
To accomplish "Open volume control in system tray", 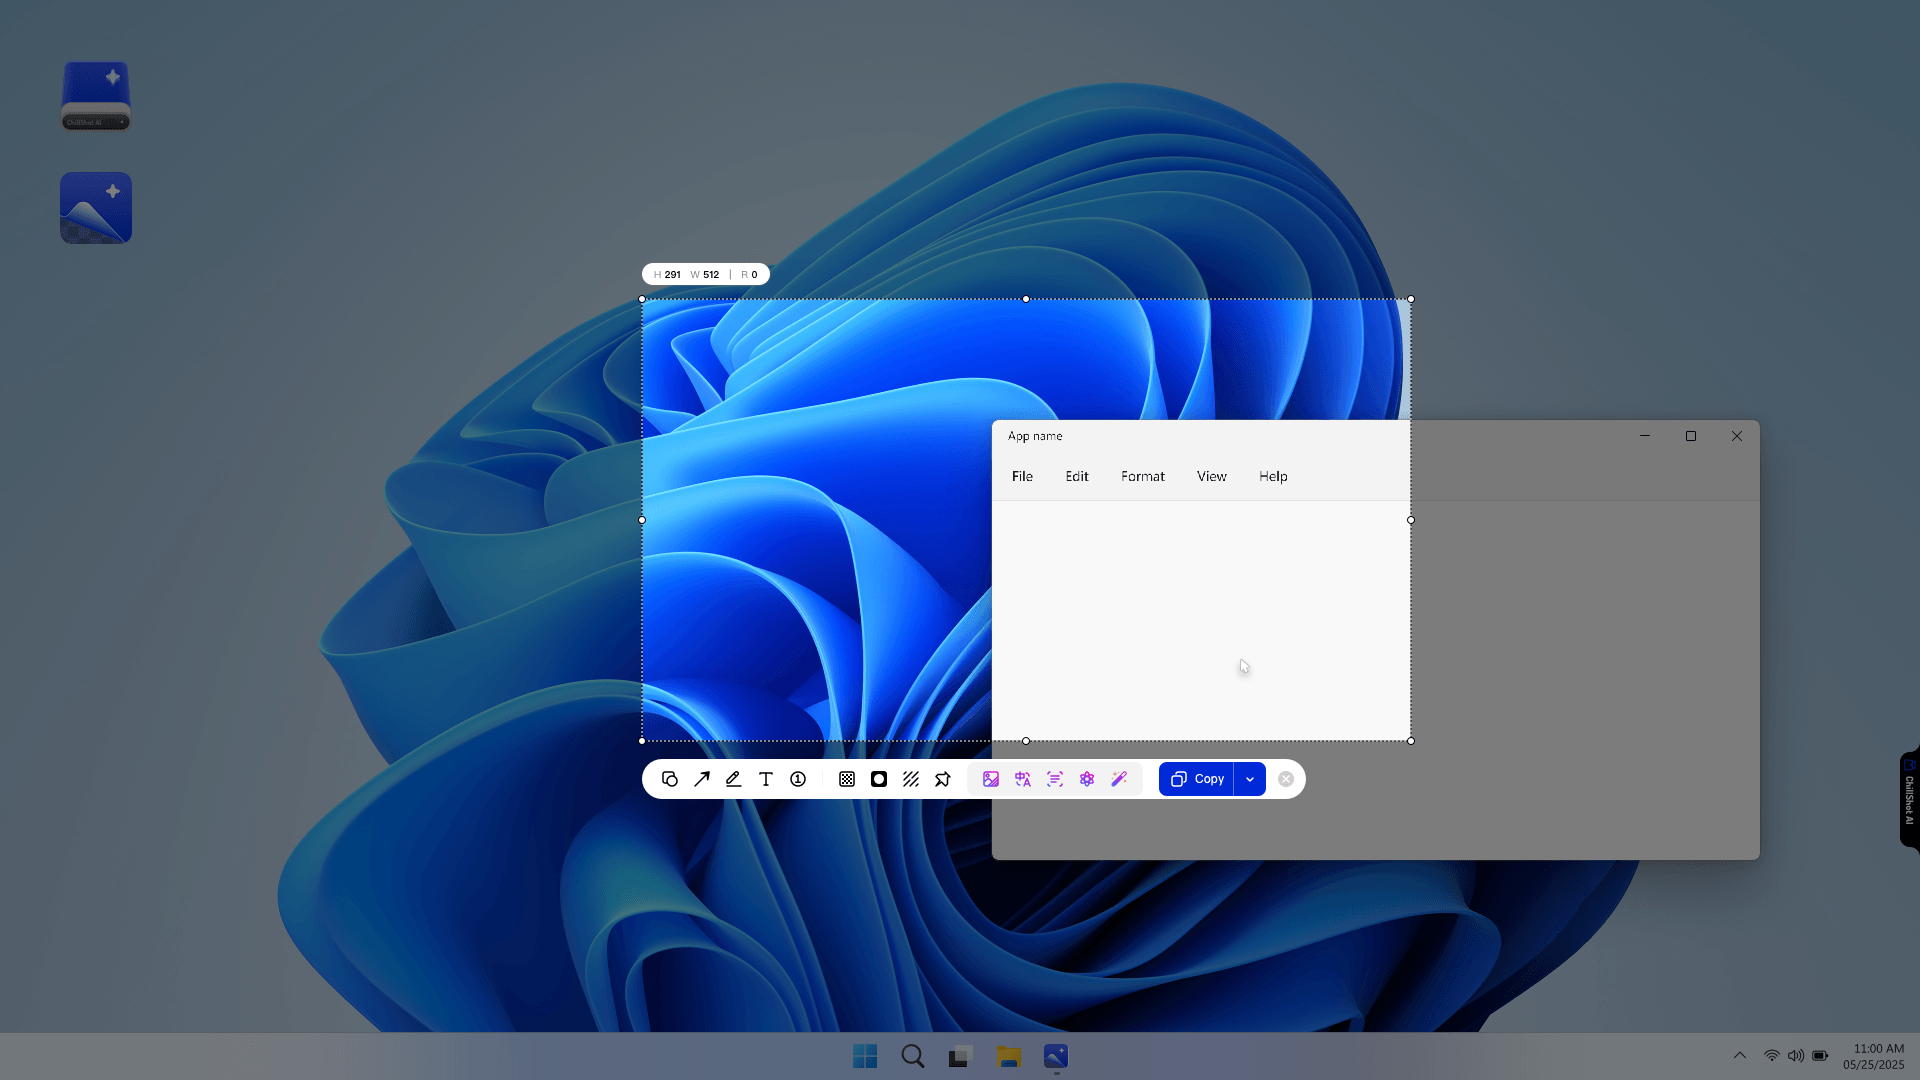I will click(1796, 1056).
